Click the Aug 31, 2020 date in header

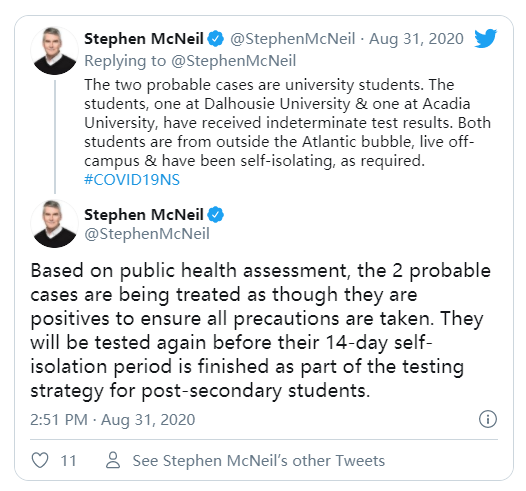[416, 39]
